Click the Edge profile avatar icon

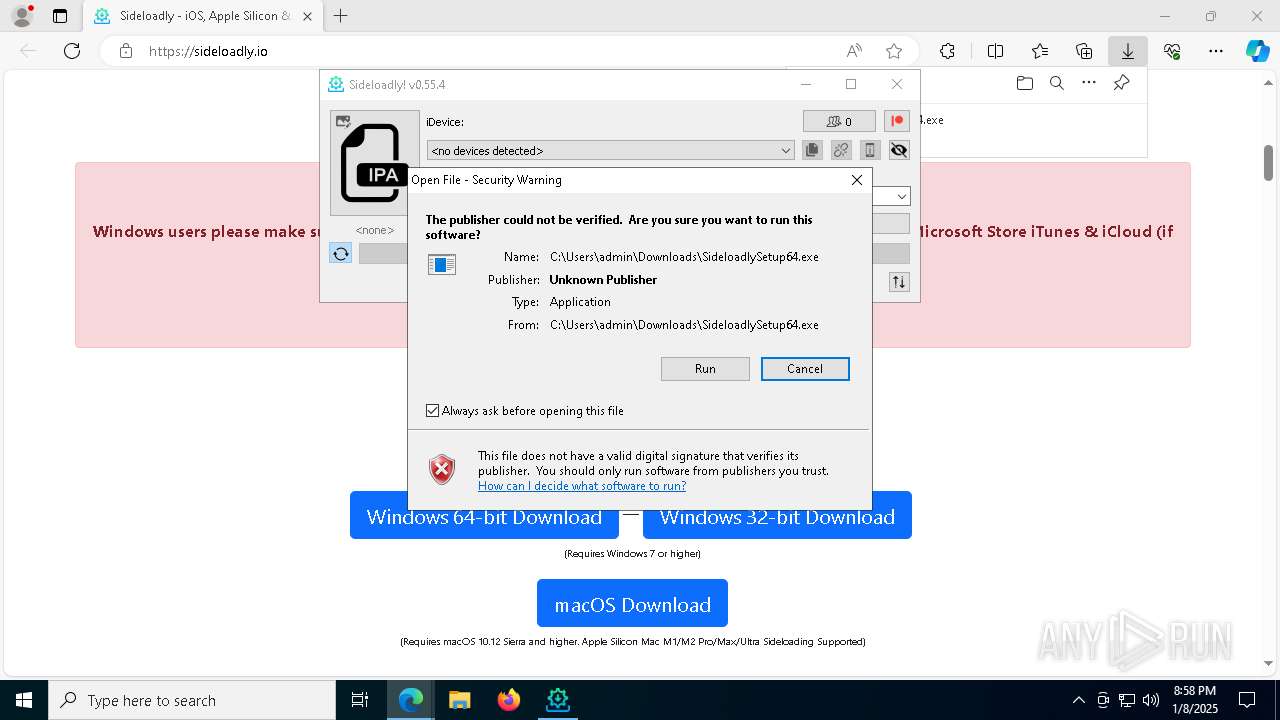22,16
